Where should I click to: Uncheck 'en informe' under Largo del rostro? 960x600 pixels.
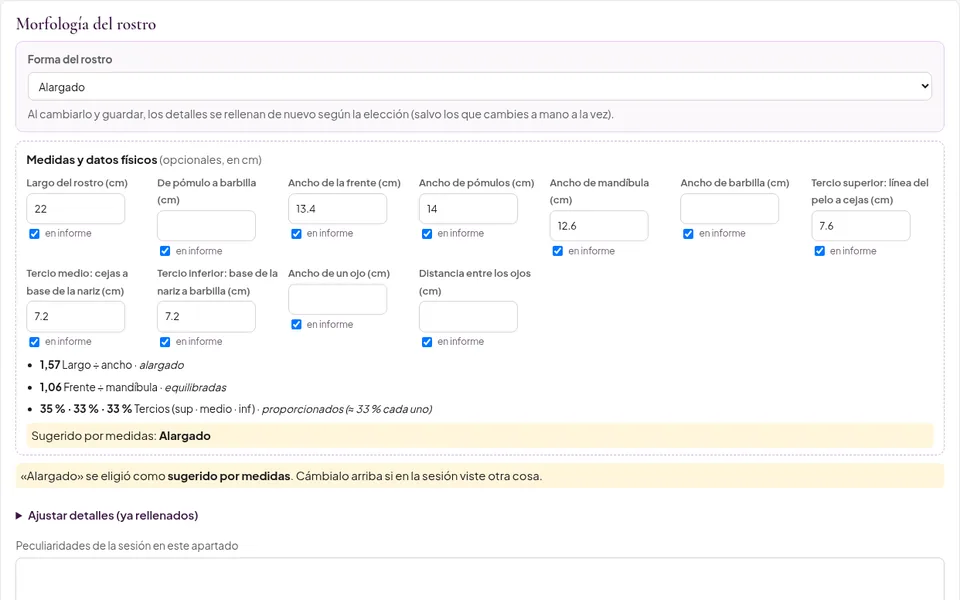(34, 234)
